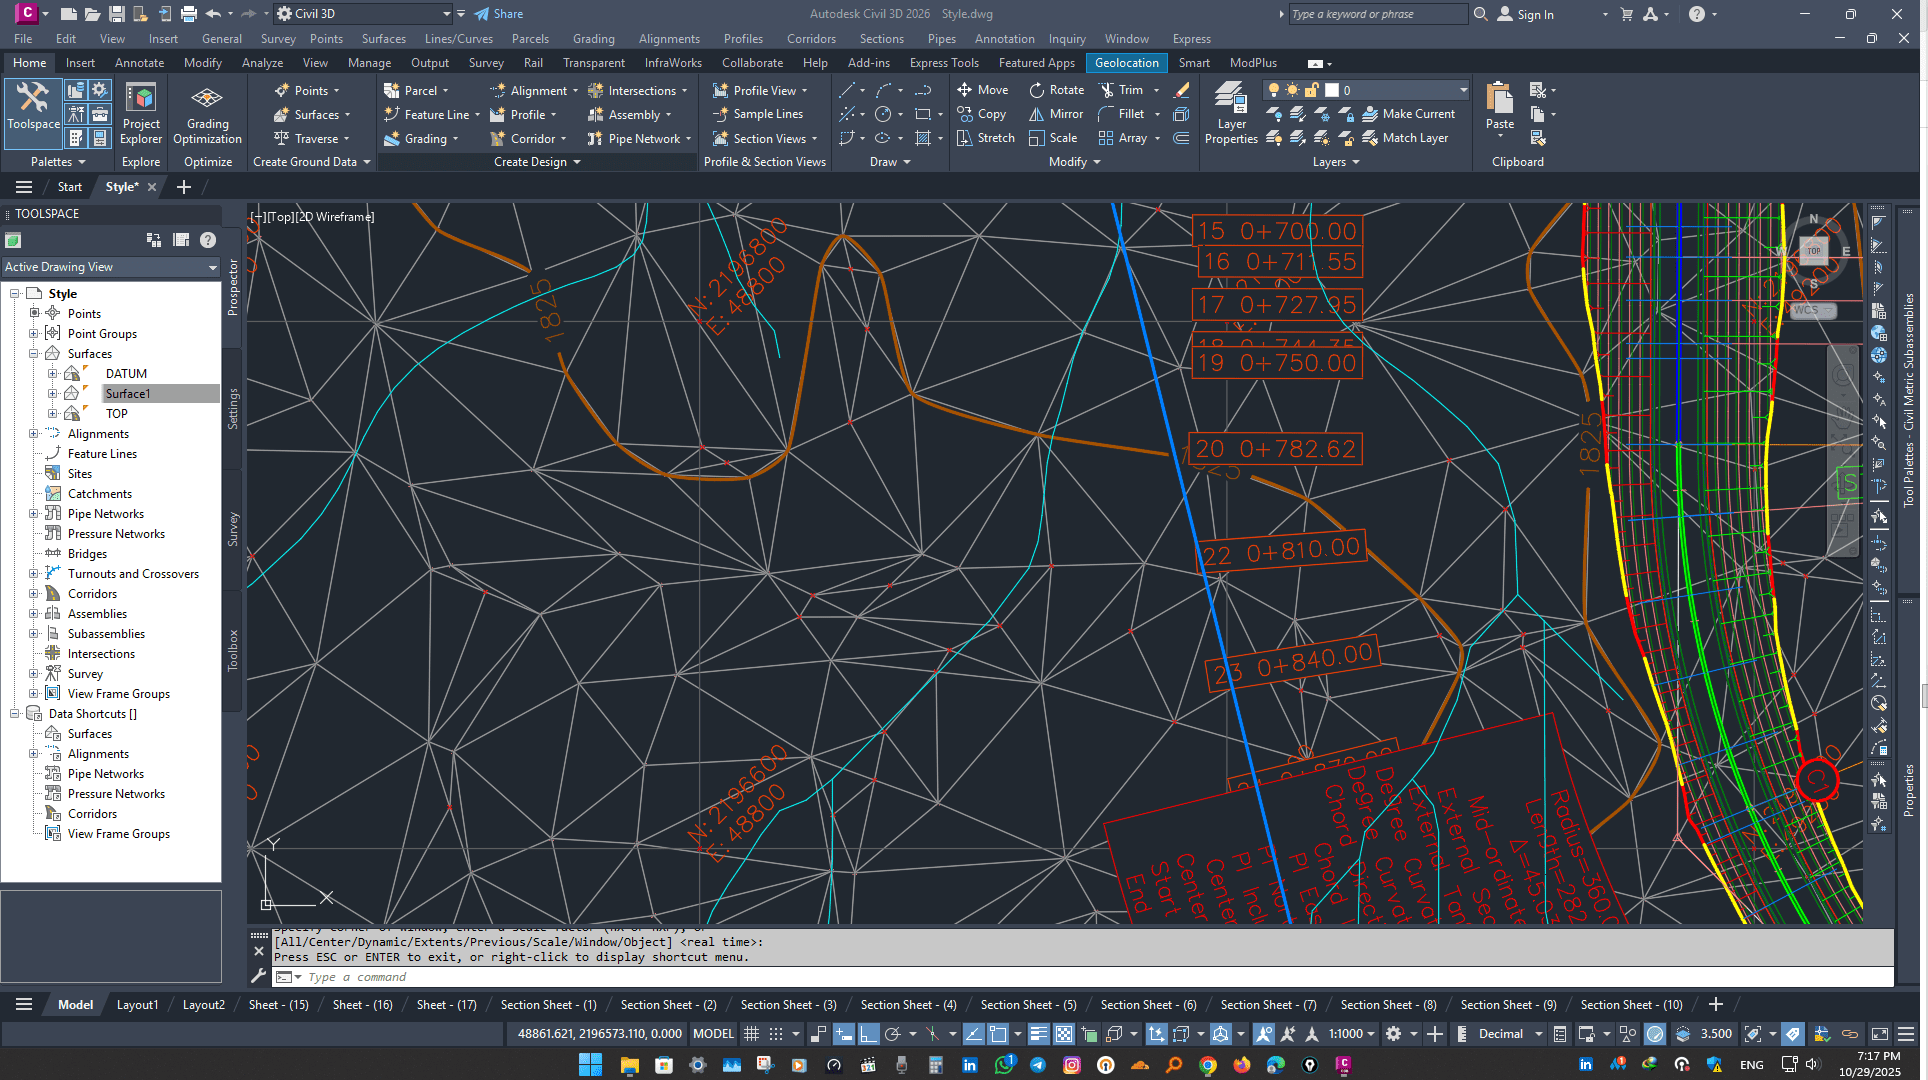Open the layer name dropdown
Image resolution: width=1928 pixels, height=1080 pixels.
coord(1462,90)
